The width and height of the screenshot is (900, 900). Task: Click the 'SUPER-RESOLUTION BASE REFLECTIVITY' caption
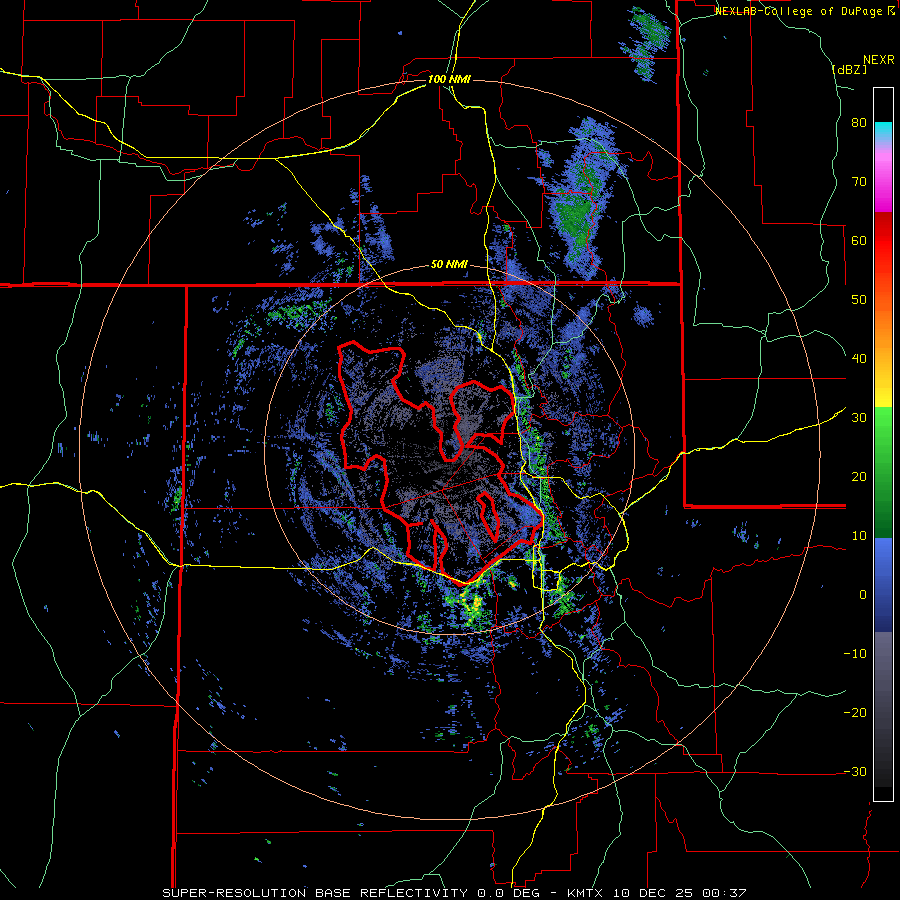314,893
